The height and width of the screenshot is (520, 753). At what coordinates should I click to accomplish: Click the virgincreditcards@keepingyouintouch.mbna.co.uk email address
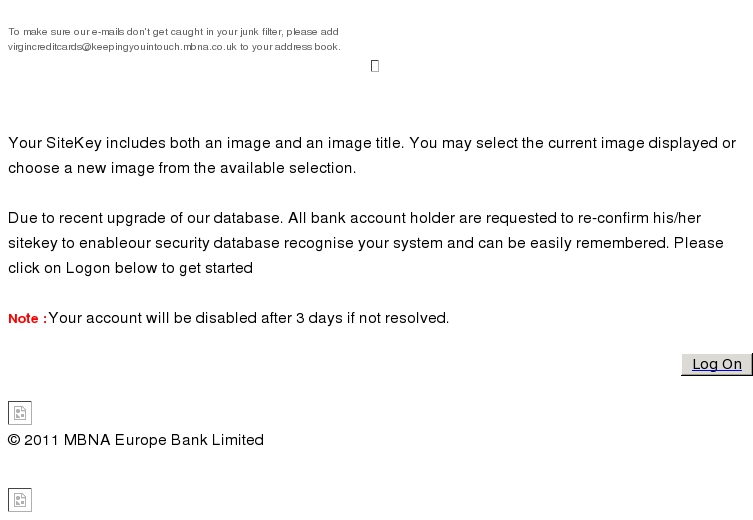122,47
